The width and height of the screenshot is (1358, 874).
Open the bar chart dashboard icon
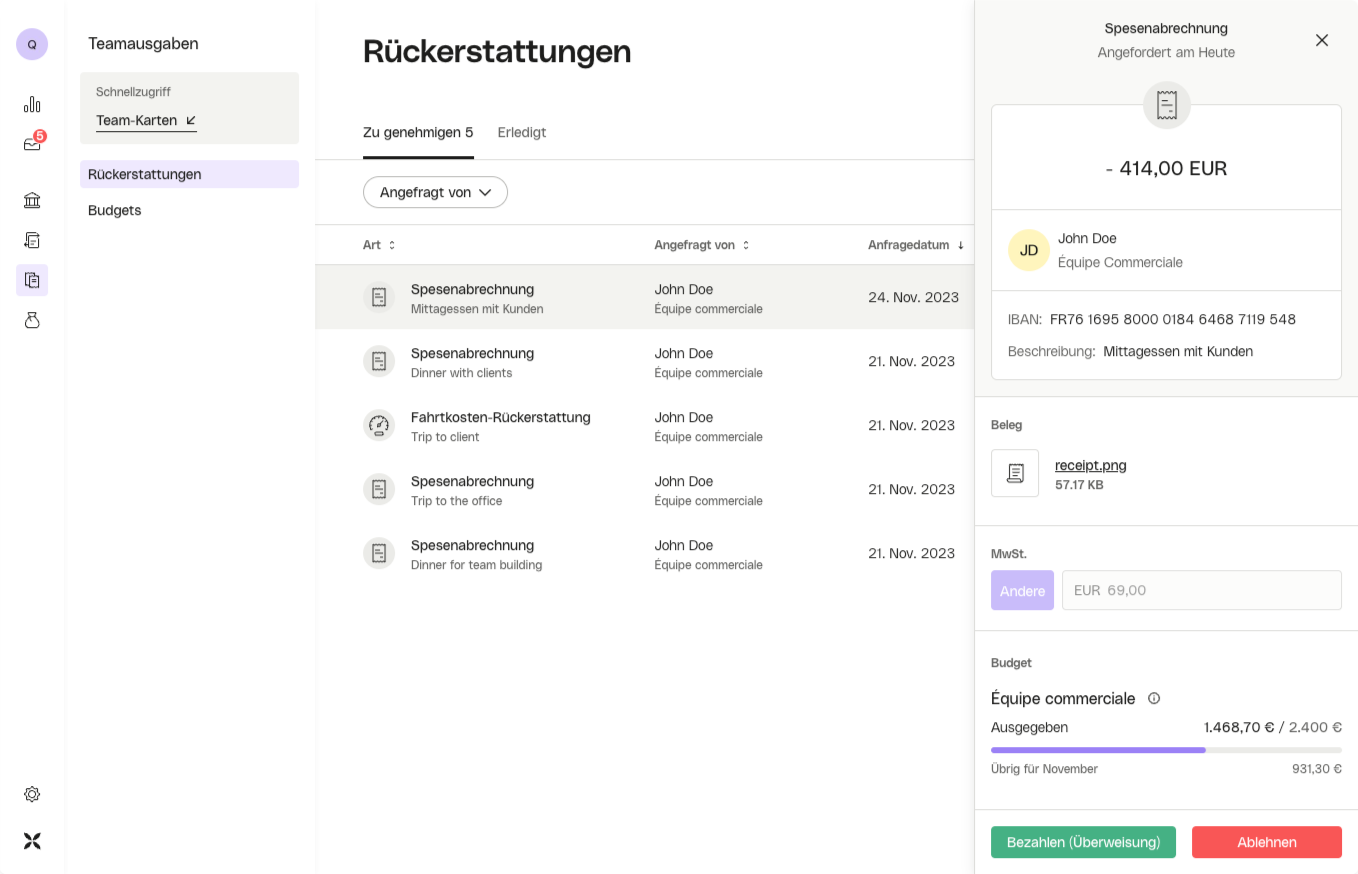click(32, 104)
